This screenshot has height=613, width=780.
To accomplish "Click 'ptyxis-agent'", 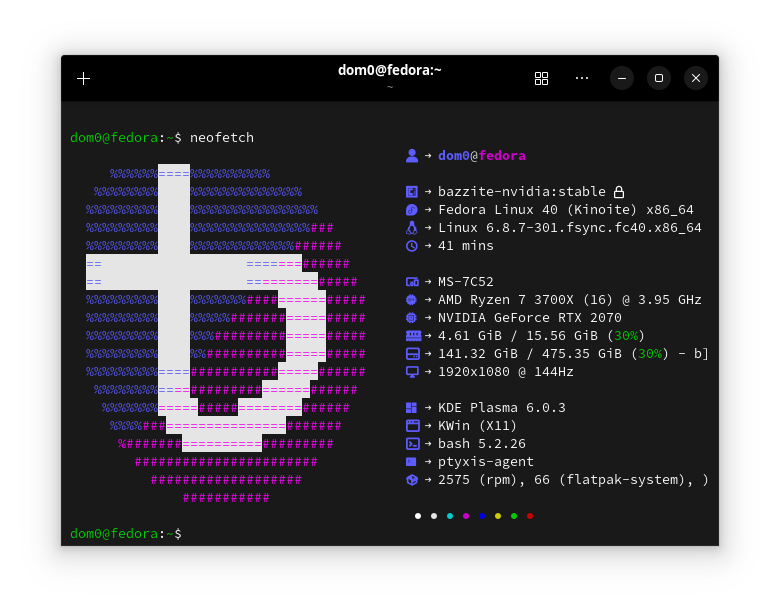I will click(x=486, y=462).
